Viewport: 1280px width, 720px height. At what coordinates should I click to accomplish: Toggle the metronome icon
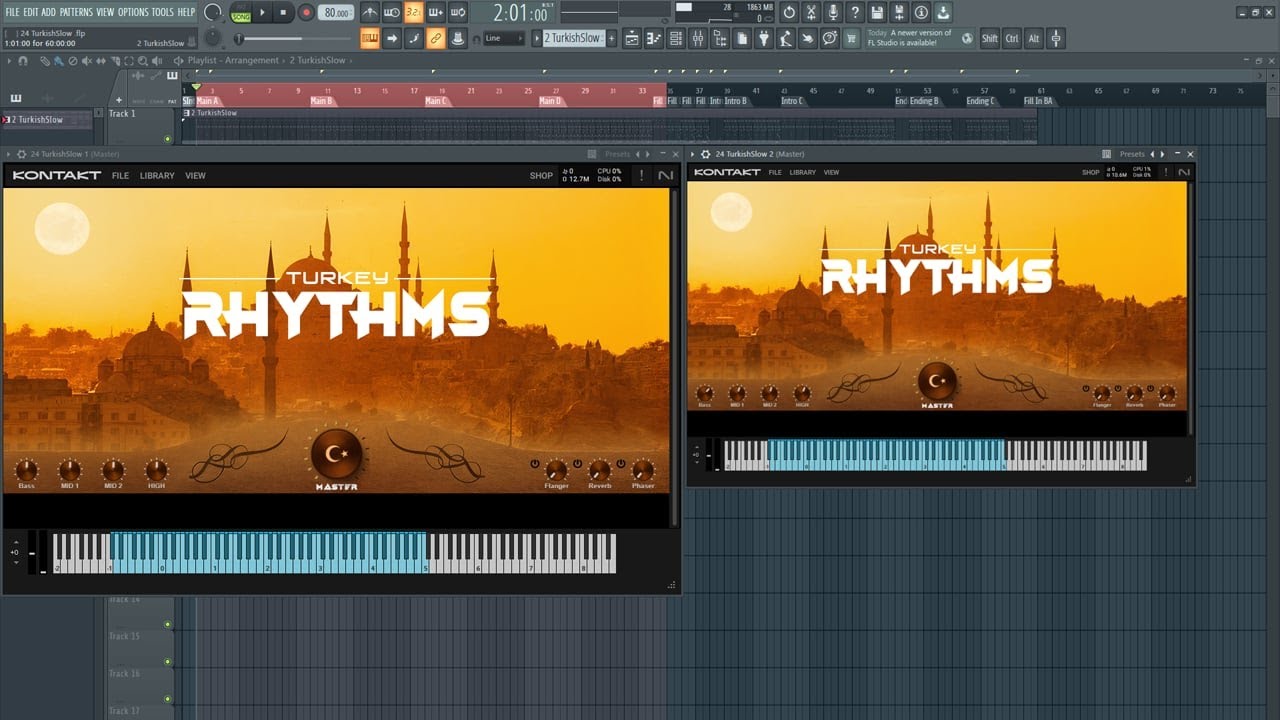(370, 12)
